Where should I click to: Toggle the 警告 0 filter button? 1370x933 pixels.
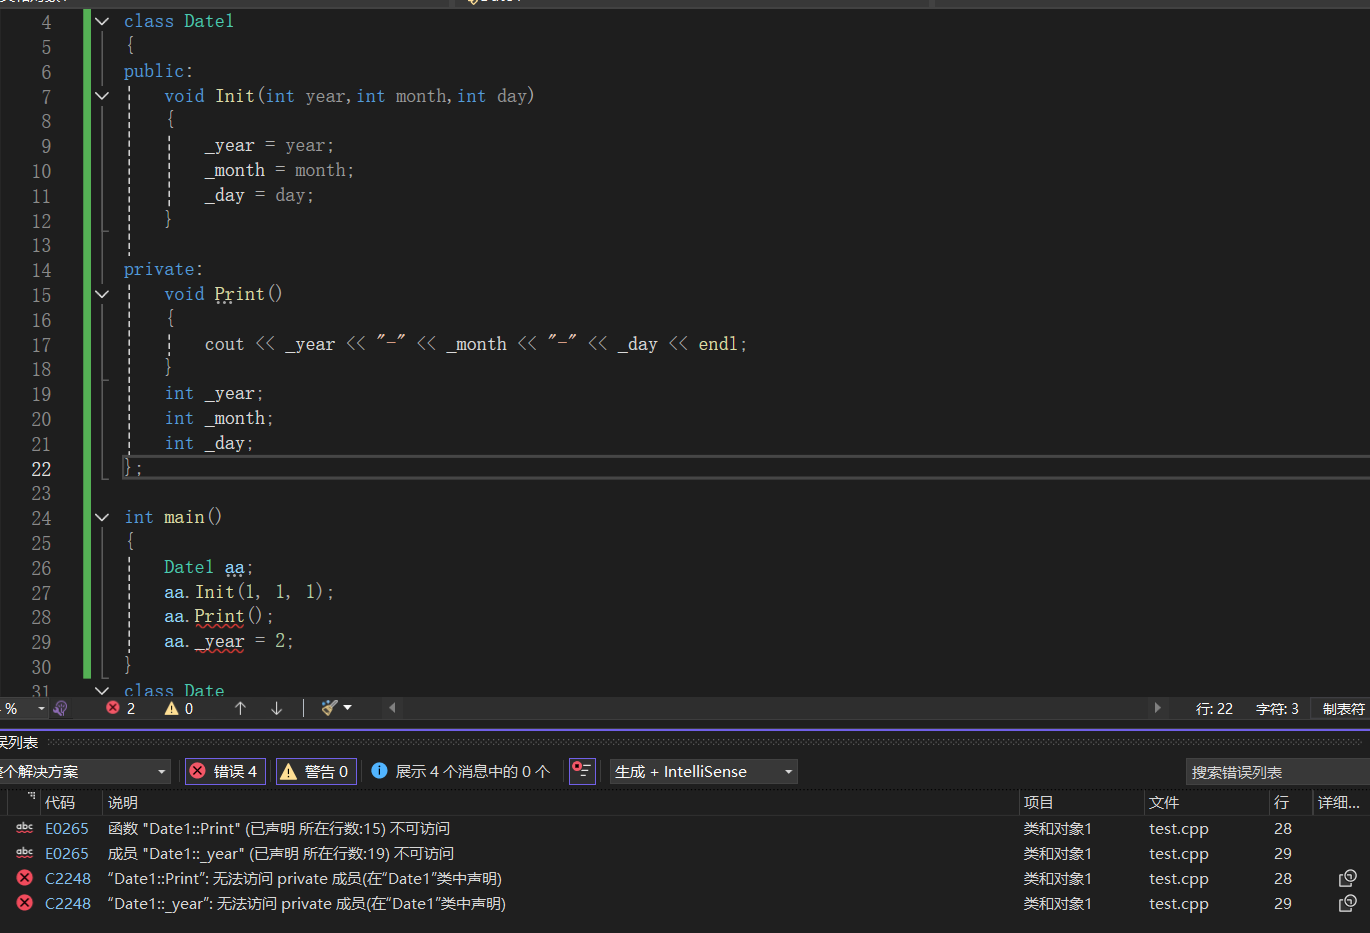(x=316, y=771)
